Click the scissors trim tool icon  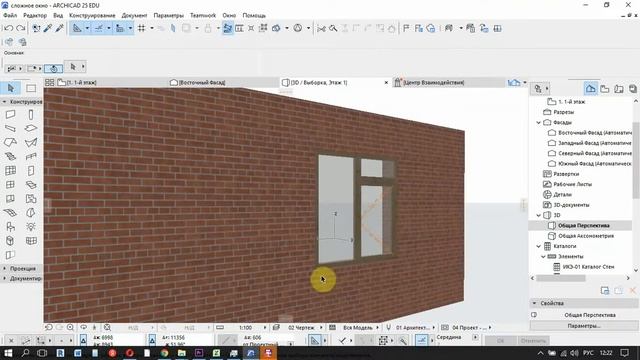click(x=322, y=28)
